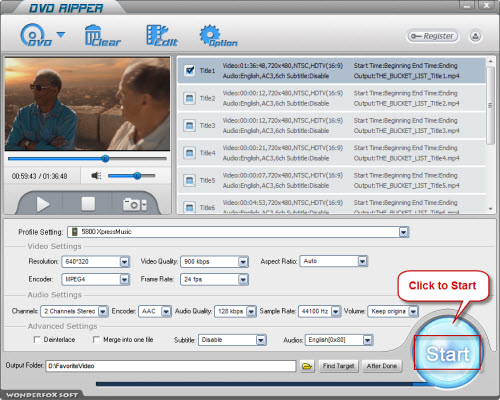The image size is (500, 400).
Task: Check the Title6 checkbox
Action: 189,207
